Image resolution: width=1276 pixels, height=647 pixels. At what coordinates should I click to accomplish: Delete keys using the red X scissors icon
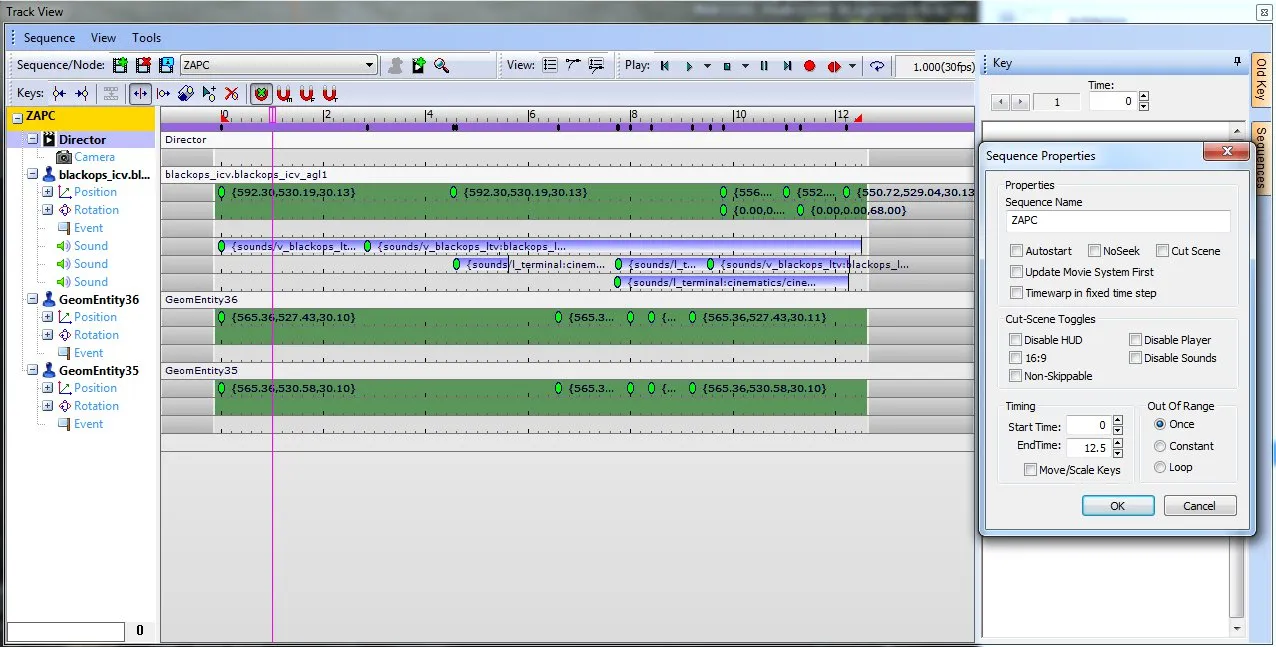click(x=232, y=93)
